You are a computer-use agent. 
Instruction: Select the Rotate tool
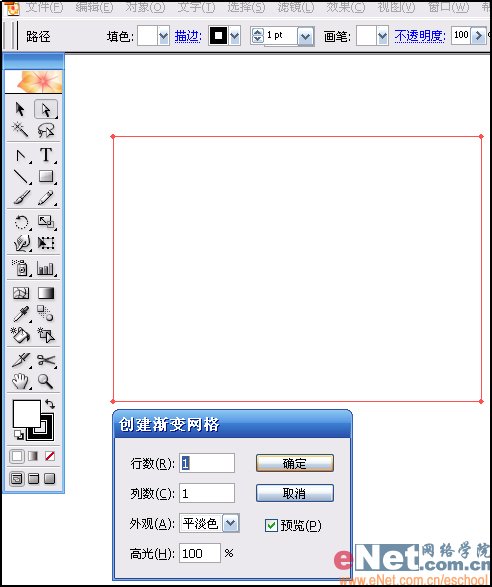click(x=21, y=222)
